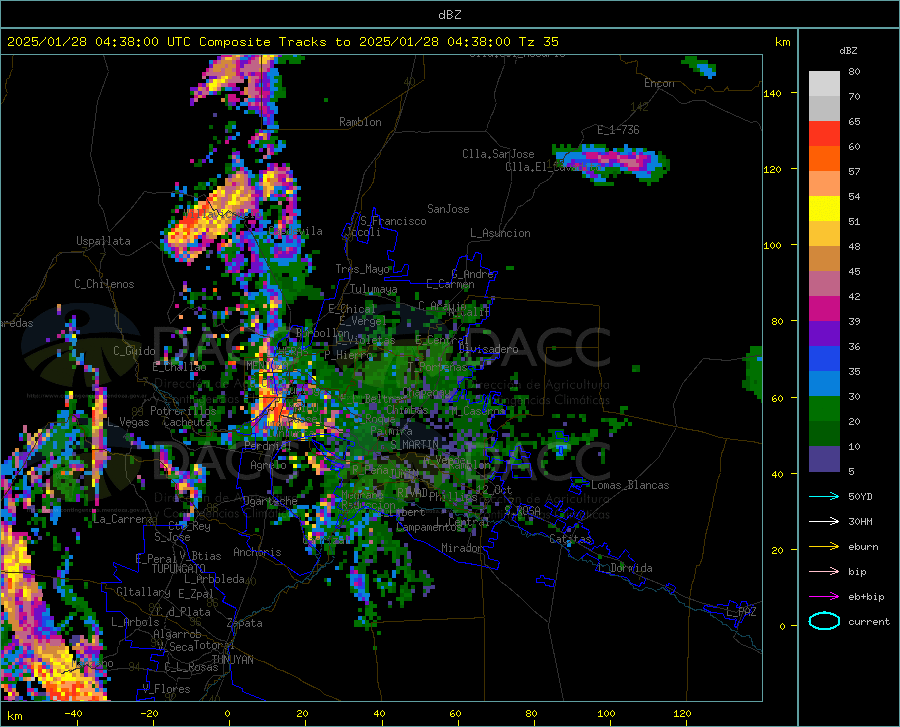900x727 pixels.
Task: Click the Cacheuta label
Action: 187,422
